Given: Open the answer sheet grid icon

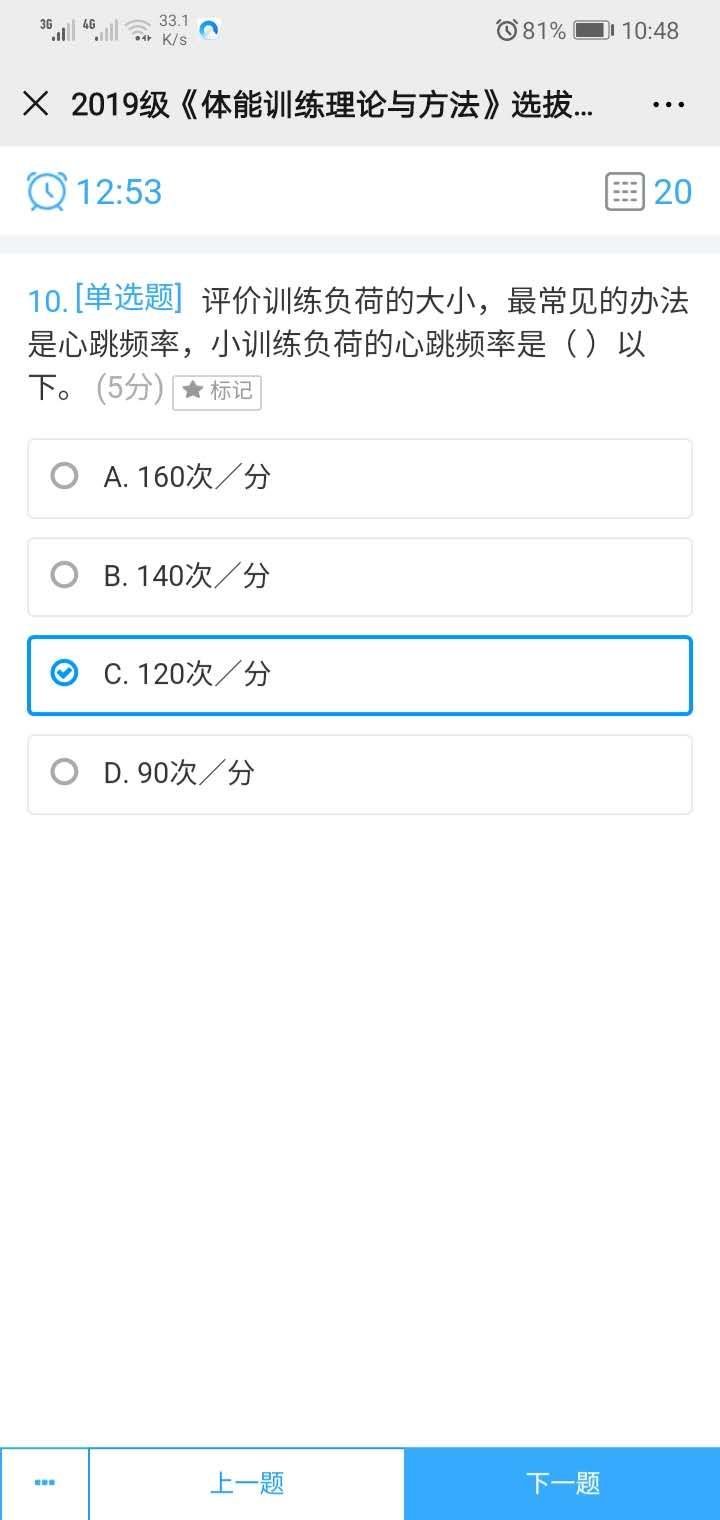Looking at the screenshot, I should click(624, 191).
